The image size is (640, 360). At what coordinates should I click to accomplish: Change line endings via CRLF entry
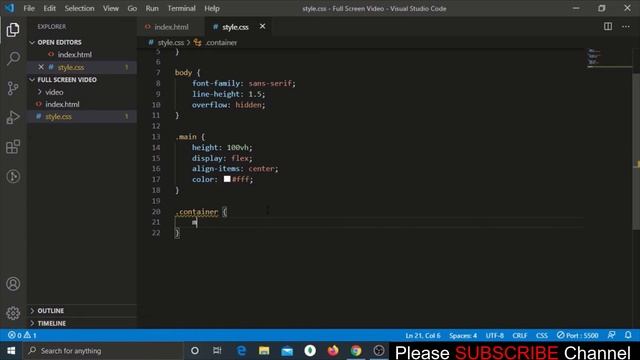(520, 335)
